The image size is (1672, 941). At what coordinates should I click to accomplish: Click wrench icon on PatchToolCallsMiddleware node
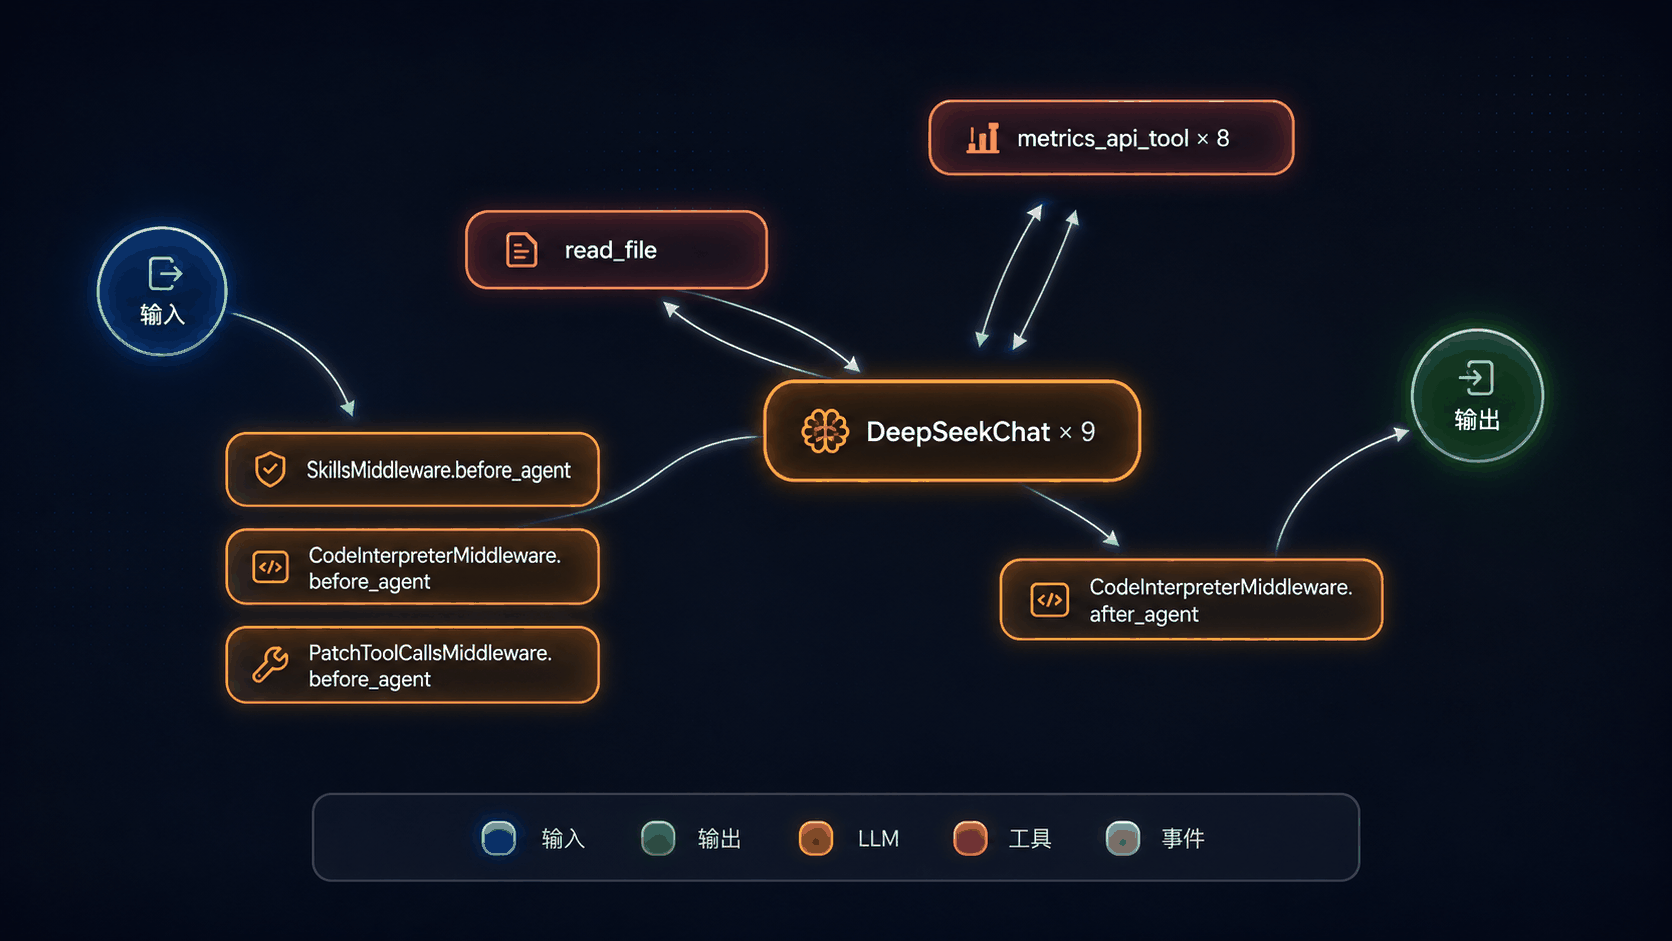270,664
